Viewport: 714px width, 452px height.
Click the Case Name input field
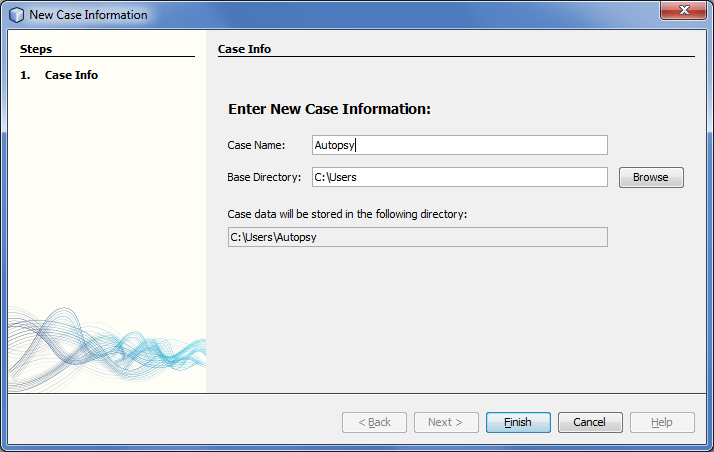coord(459,145)
